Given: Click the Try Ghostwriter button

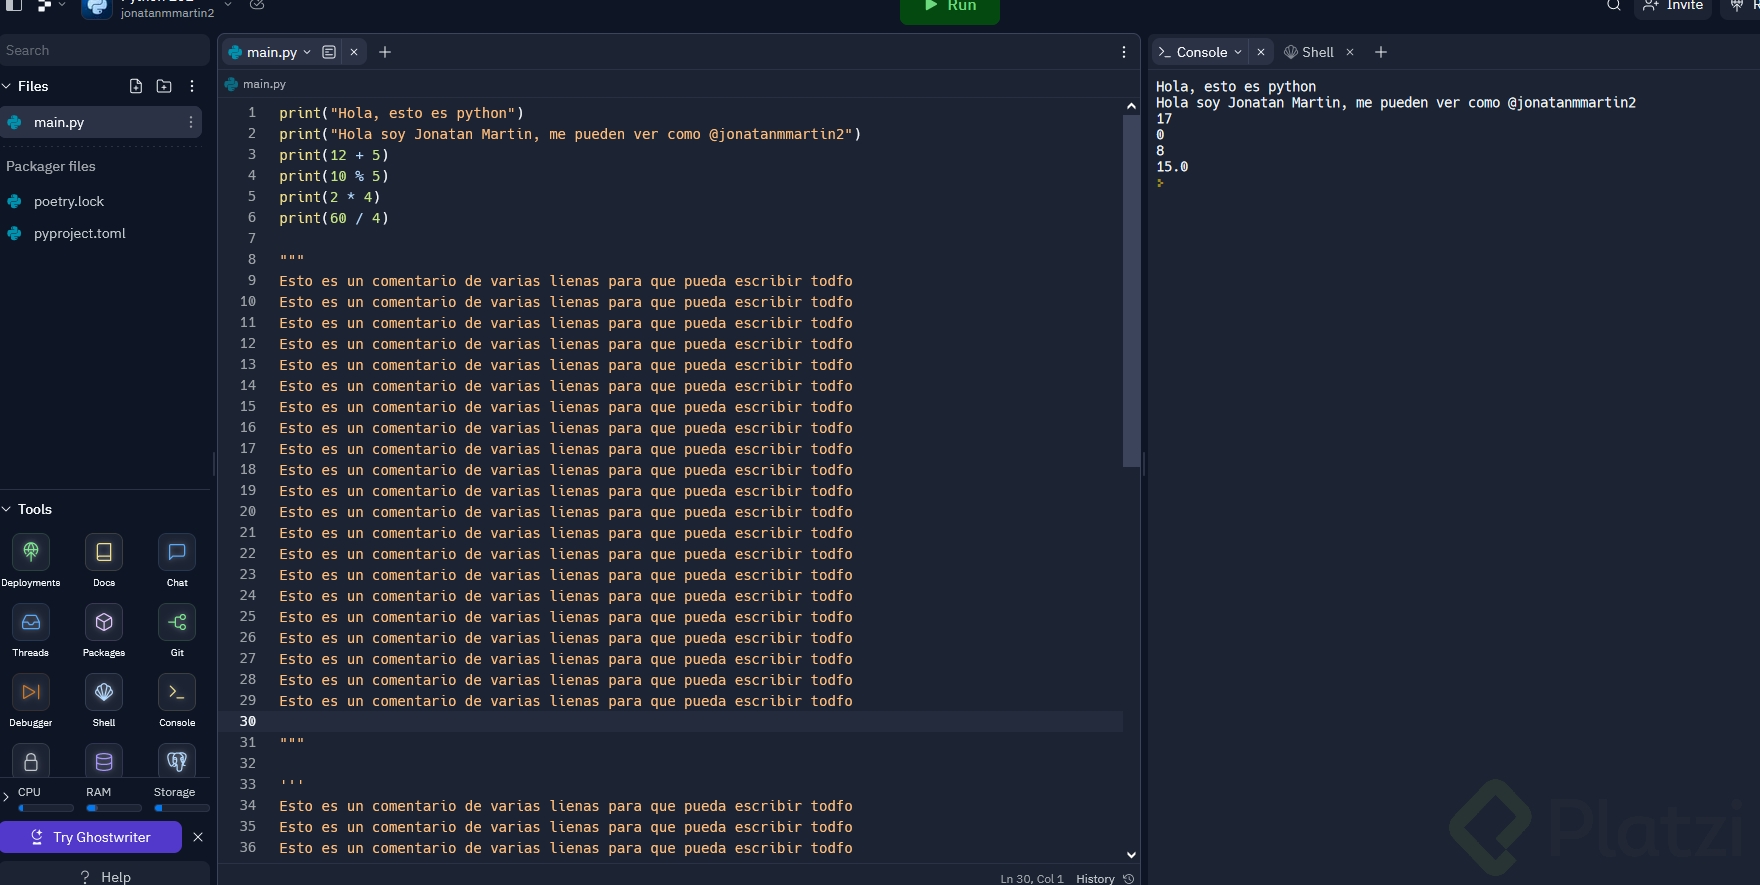Looking at the screenshot, I should pos(91,837).
